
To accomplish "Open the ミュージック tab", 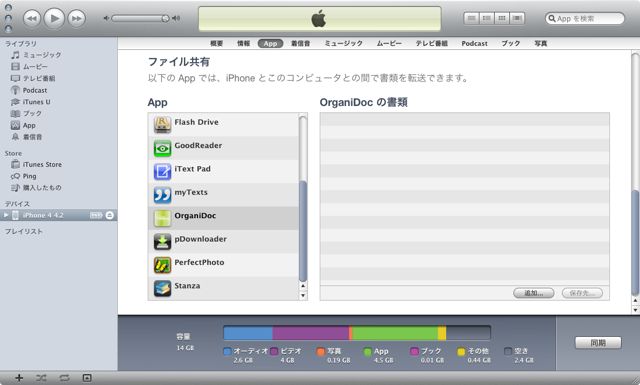I will (344, 43).
